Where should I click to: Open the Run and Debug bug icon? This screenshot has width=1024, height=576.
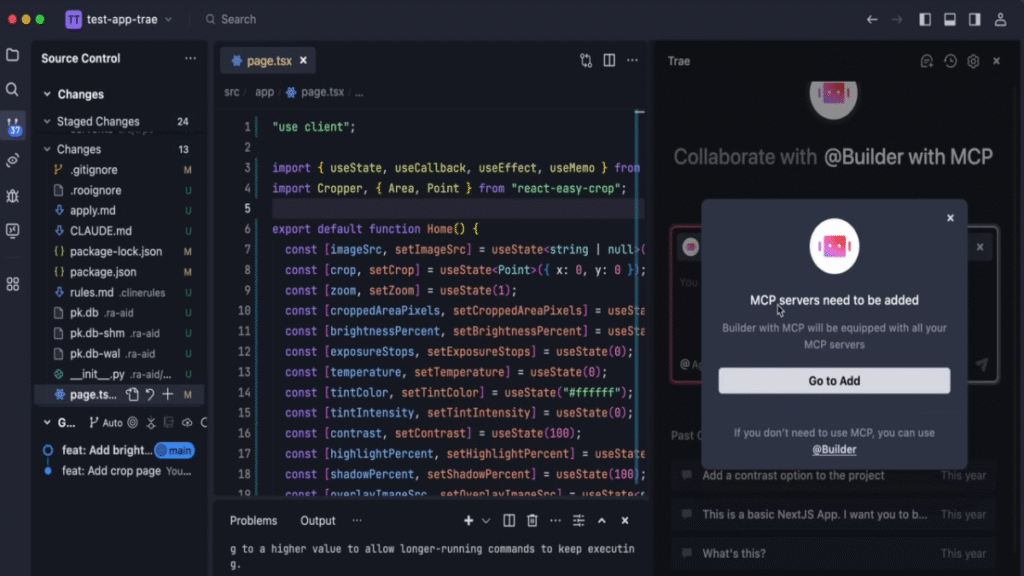coord(12,195)
